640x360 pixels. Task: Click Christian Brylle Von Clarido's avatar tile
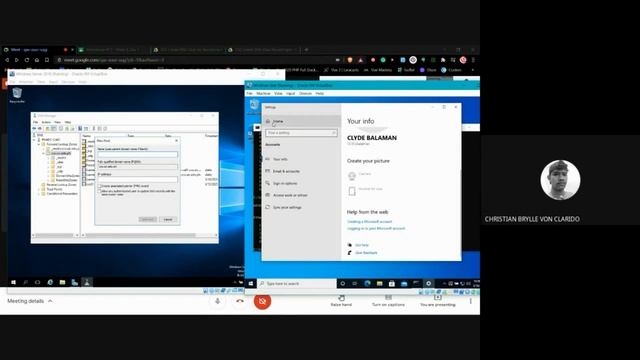pos(560,180)
